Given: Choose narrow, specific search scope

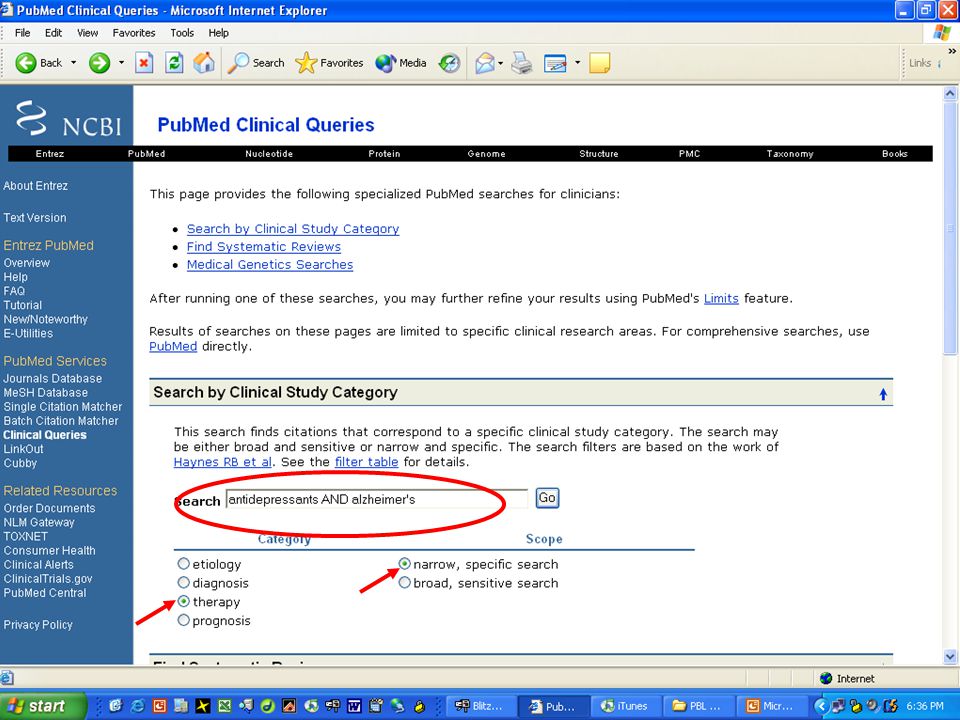Looking at the screenshot, I should pyautogui.click(x=404, y=563).
